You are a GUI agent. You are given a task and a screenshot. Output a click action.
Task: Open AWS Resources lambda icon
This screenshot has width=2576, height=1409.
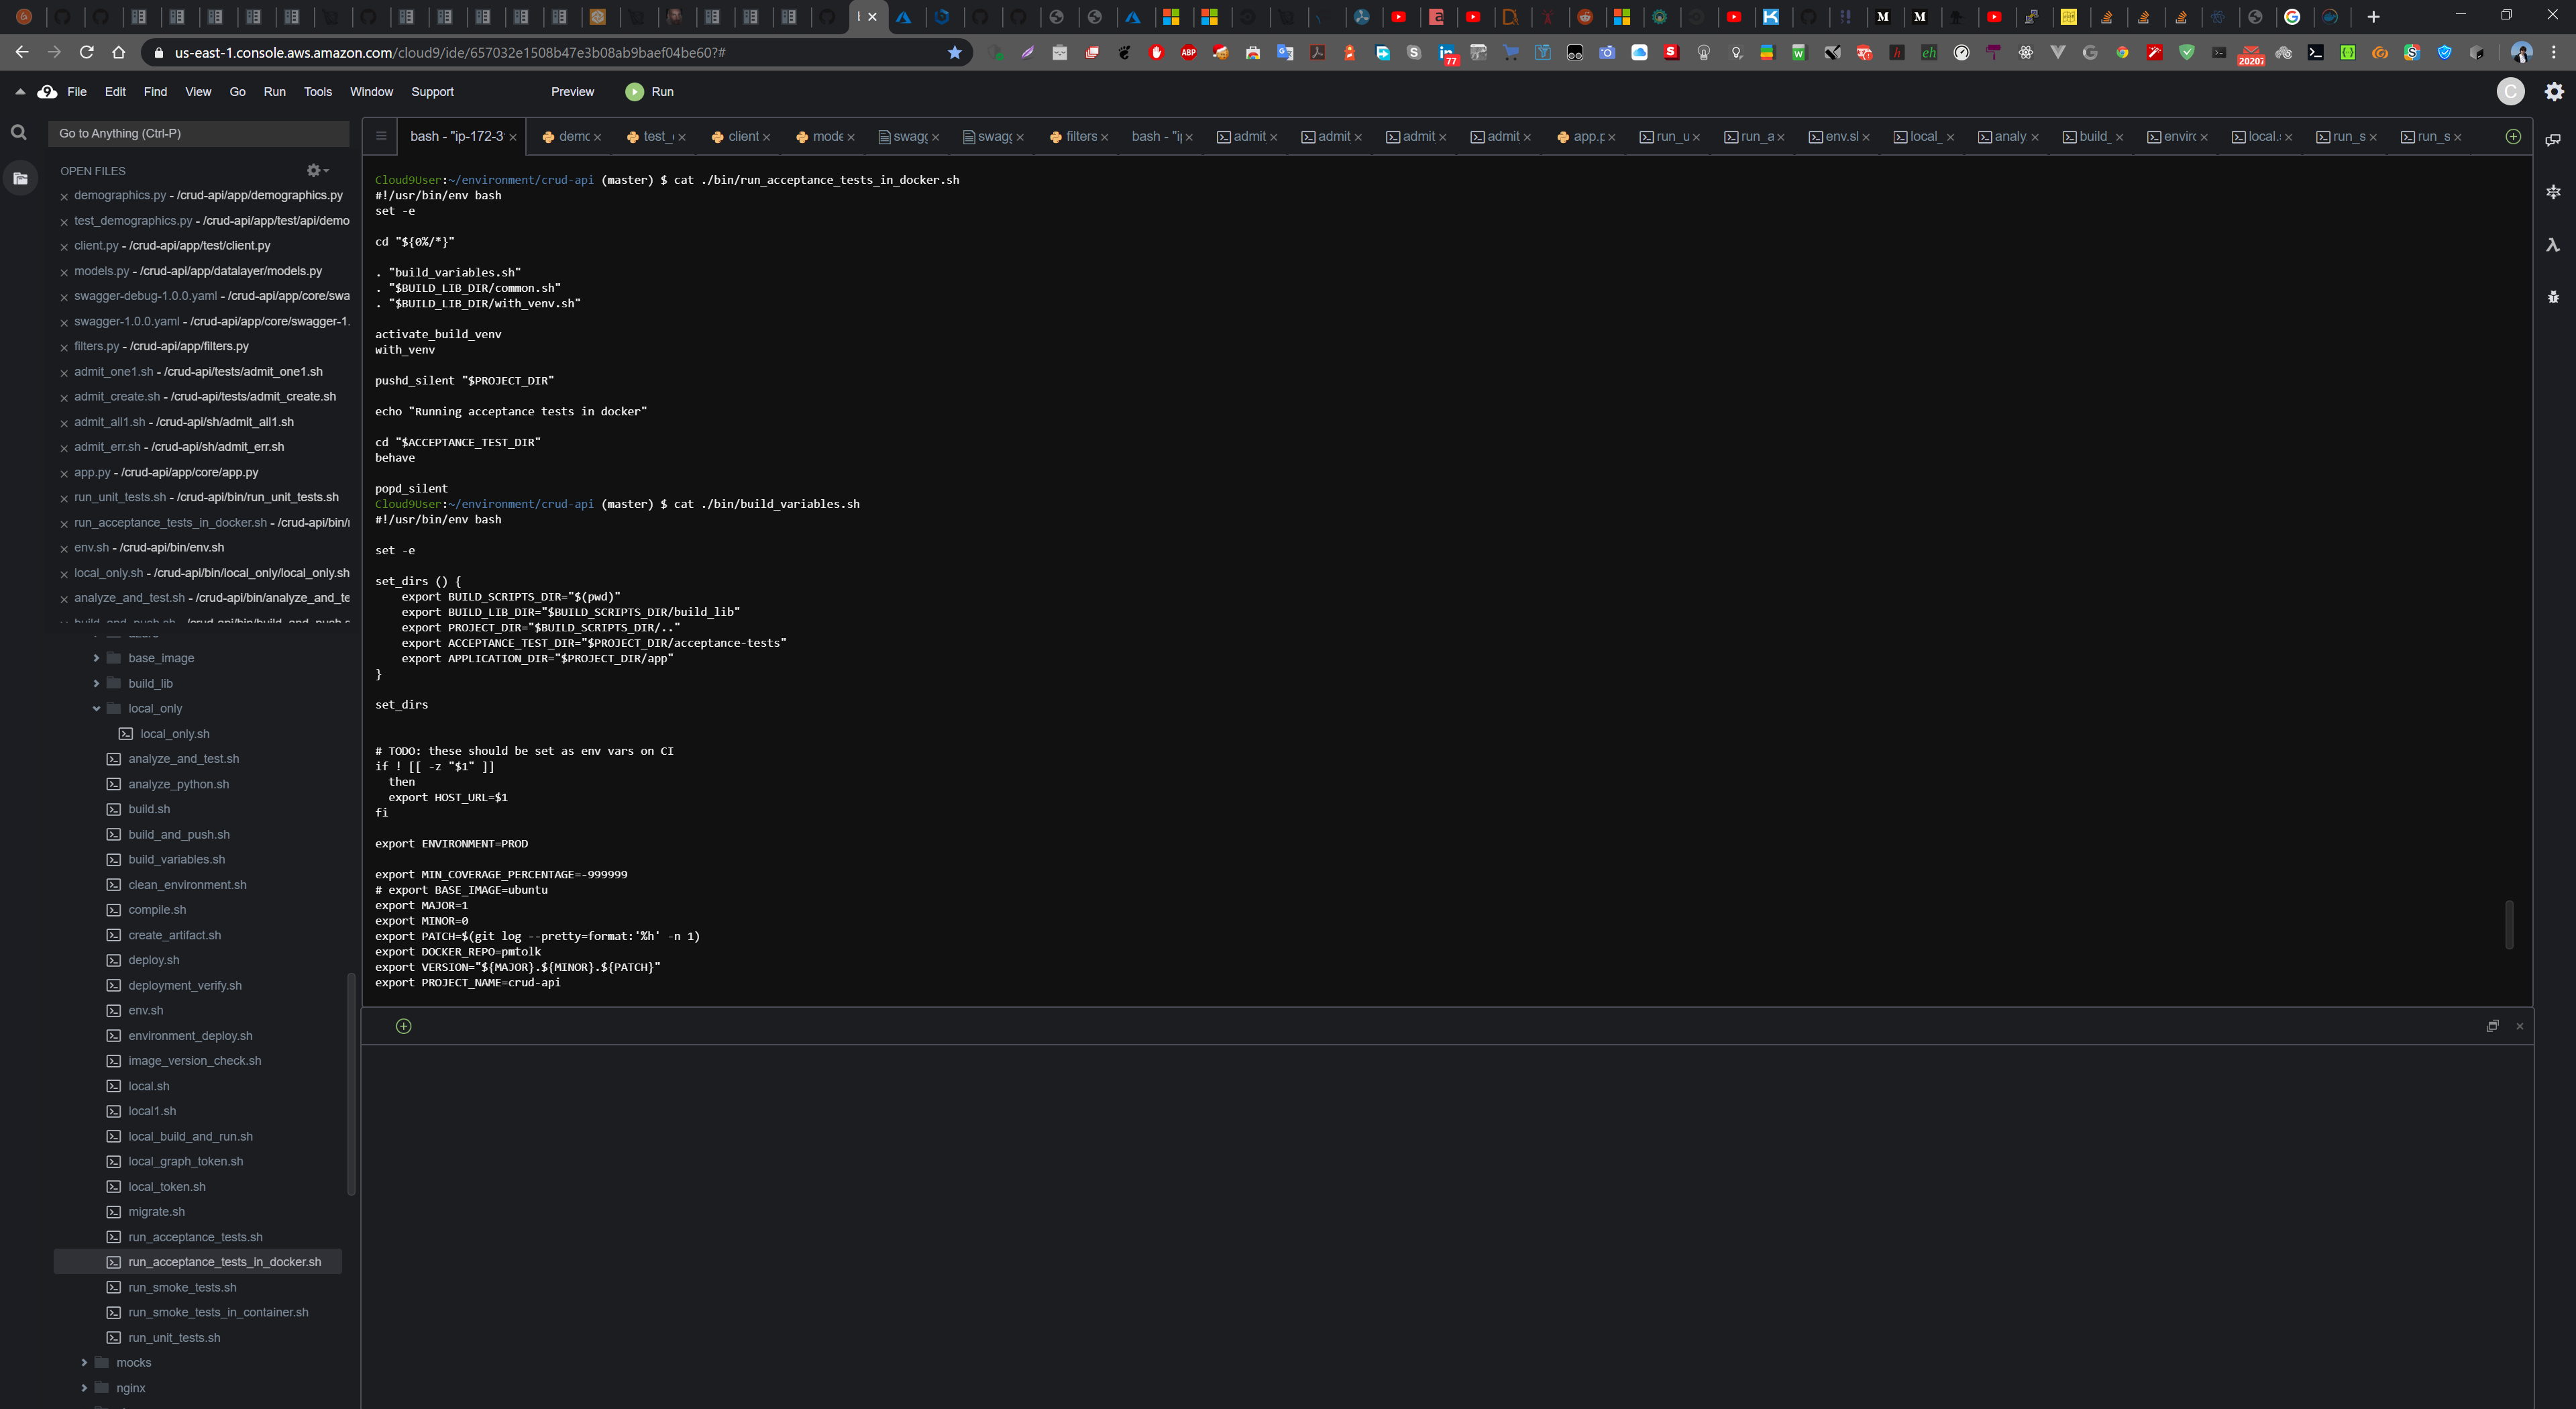pyautogui.click(x=2553, y=245)
